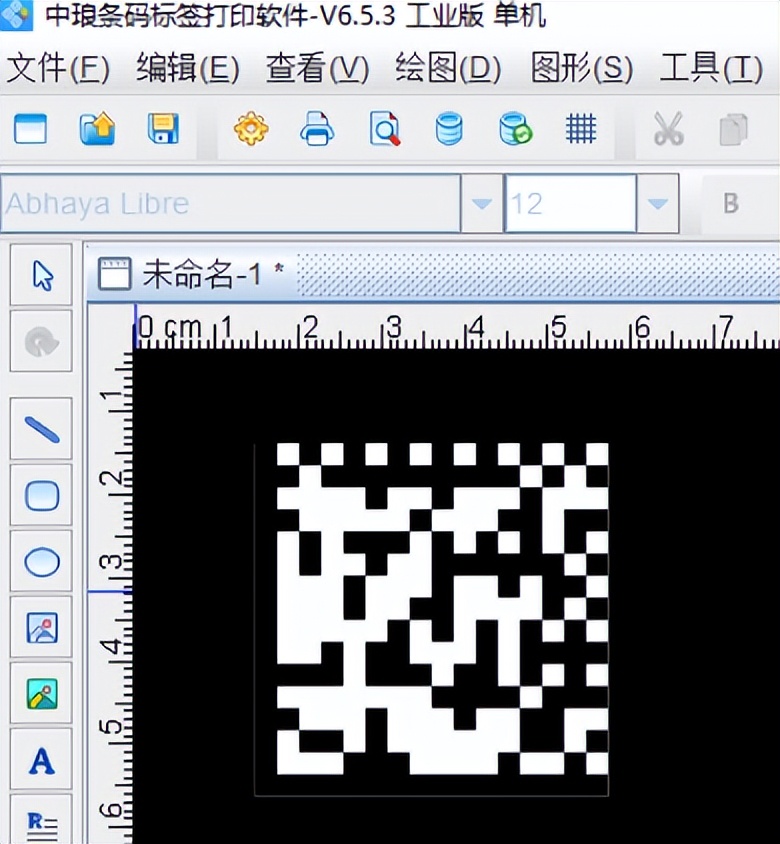The height and width of the screenshot is (844, 780).
Task: Select the rounded rectangle tool
Action: click(x=41, y=495)
